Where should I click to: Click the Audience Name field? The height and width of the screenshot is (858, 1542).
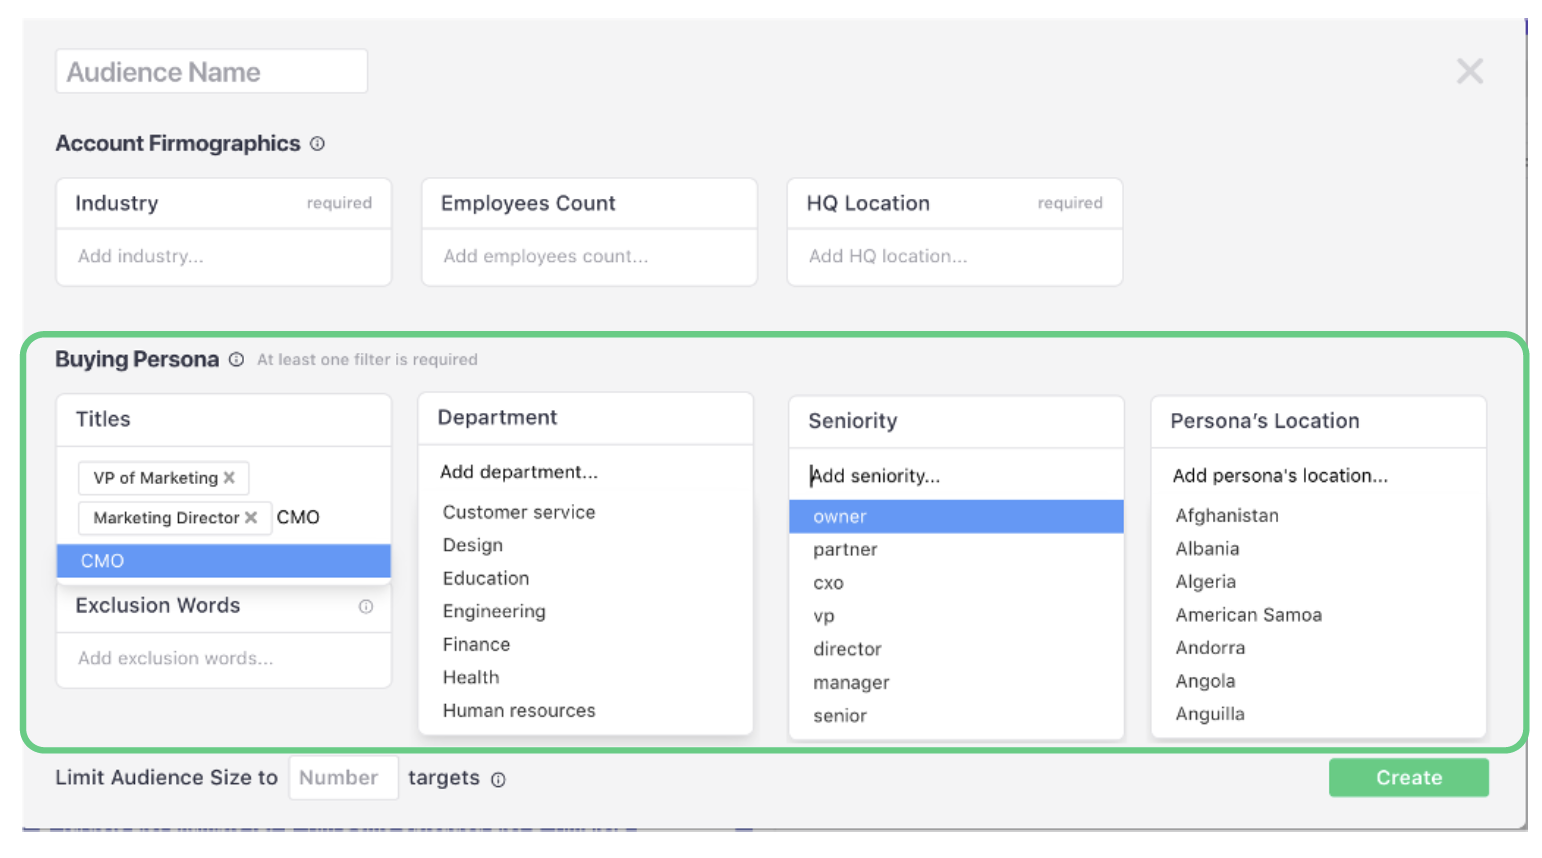pos(211,72)
